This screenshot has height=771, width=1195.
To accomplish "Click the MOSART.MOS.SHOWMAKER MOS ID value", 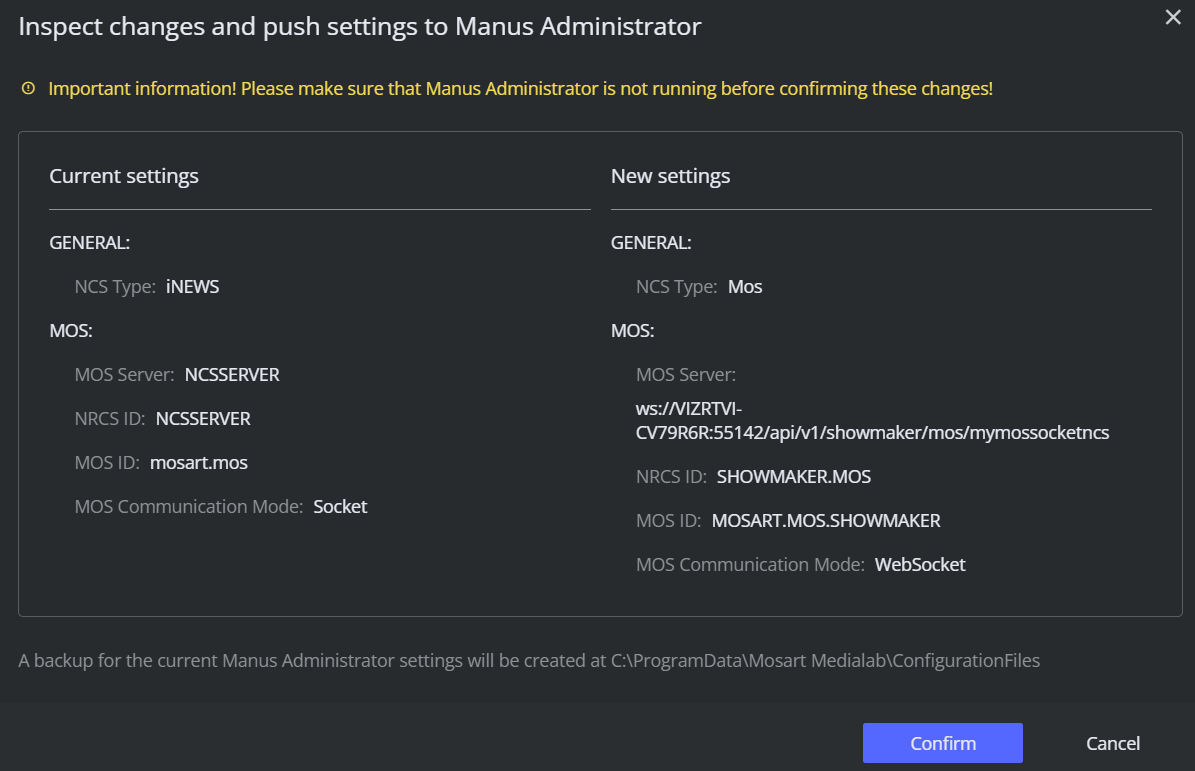I will pyautogui.click(x=826, y=521).
